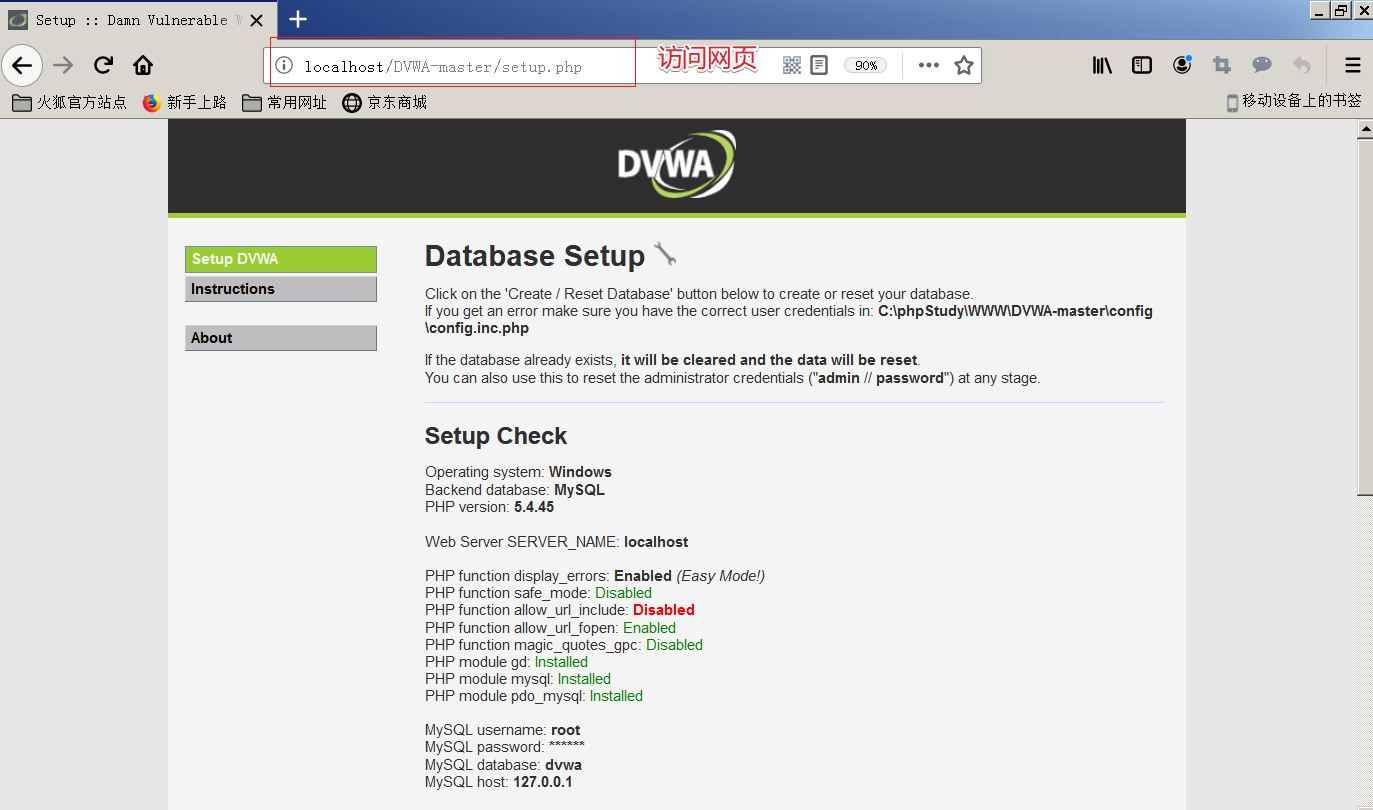Click the page scrollbar up arrow
This screenshot has height=810, width=1373.
pos(1364,129)
